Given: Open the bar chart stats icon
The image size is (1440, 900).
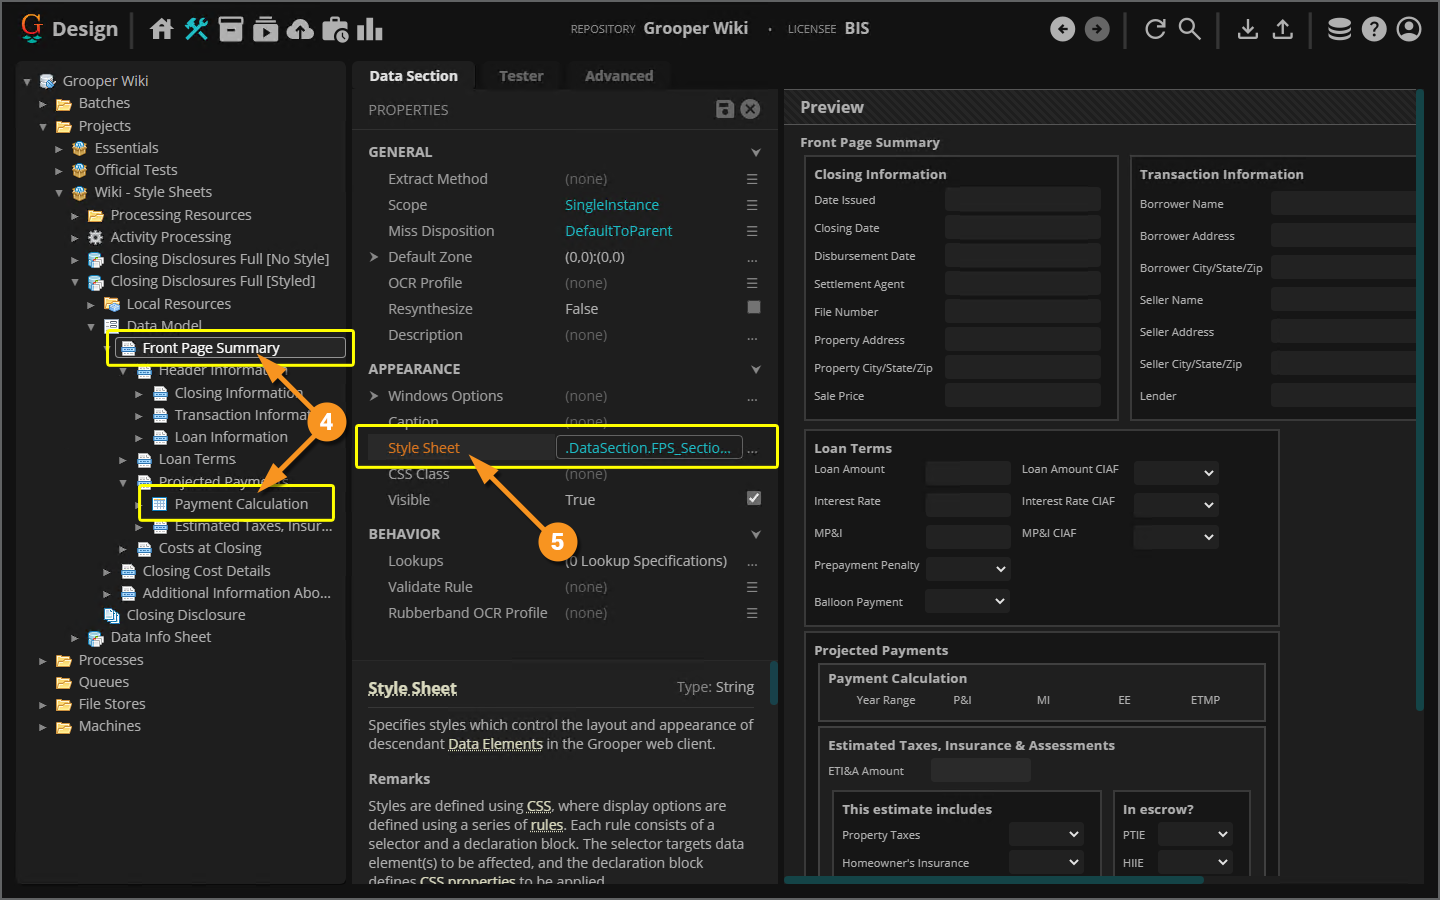Looking at the screenshot, I should 369,29.
